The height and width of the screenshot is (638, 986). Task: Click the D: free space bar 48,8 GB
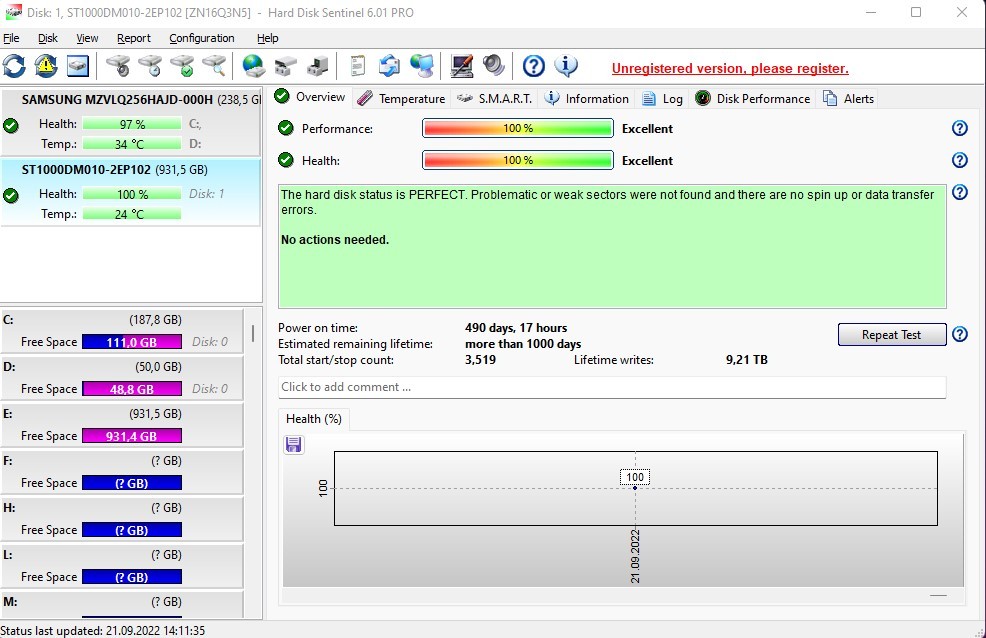click(132, 389)
